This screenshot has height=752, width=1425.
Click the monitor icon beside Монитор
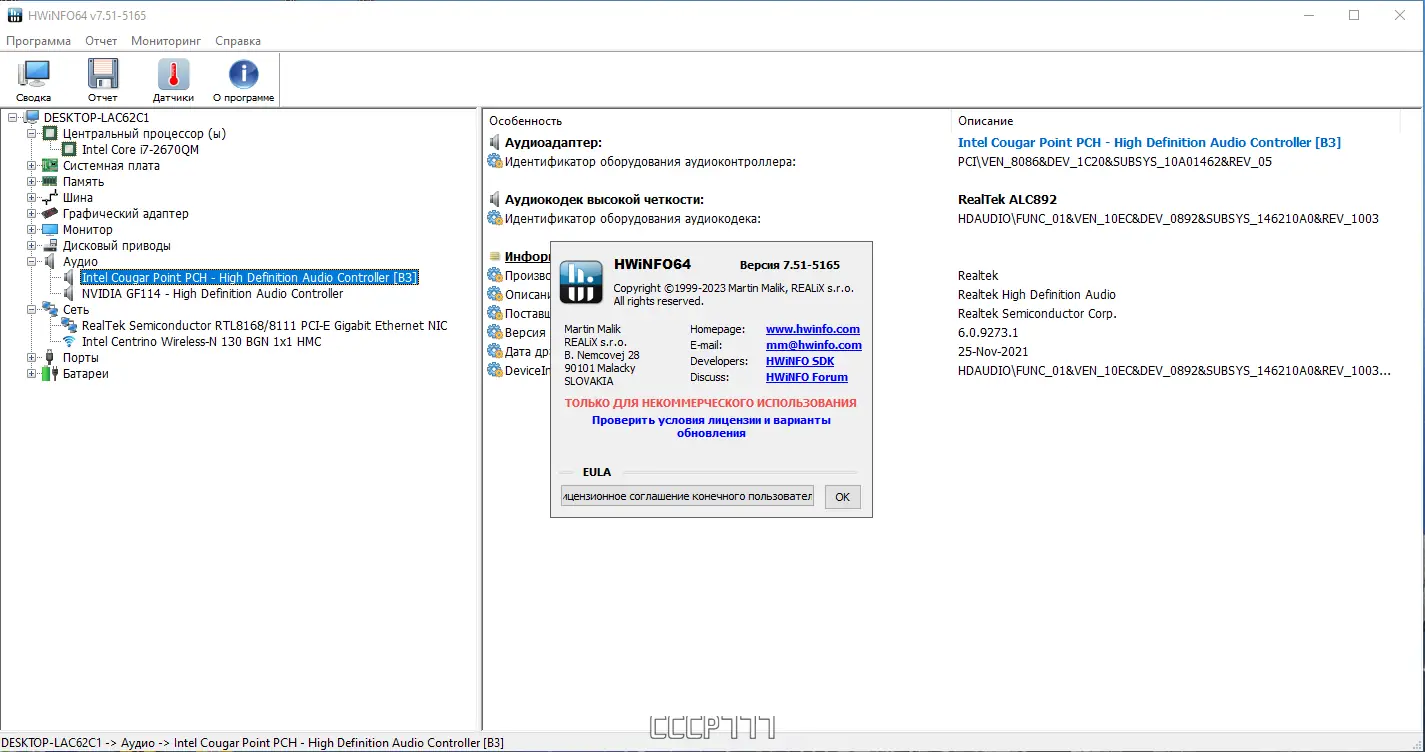(x=50, y=230)
